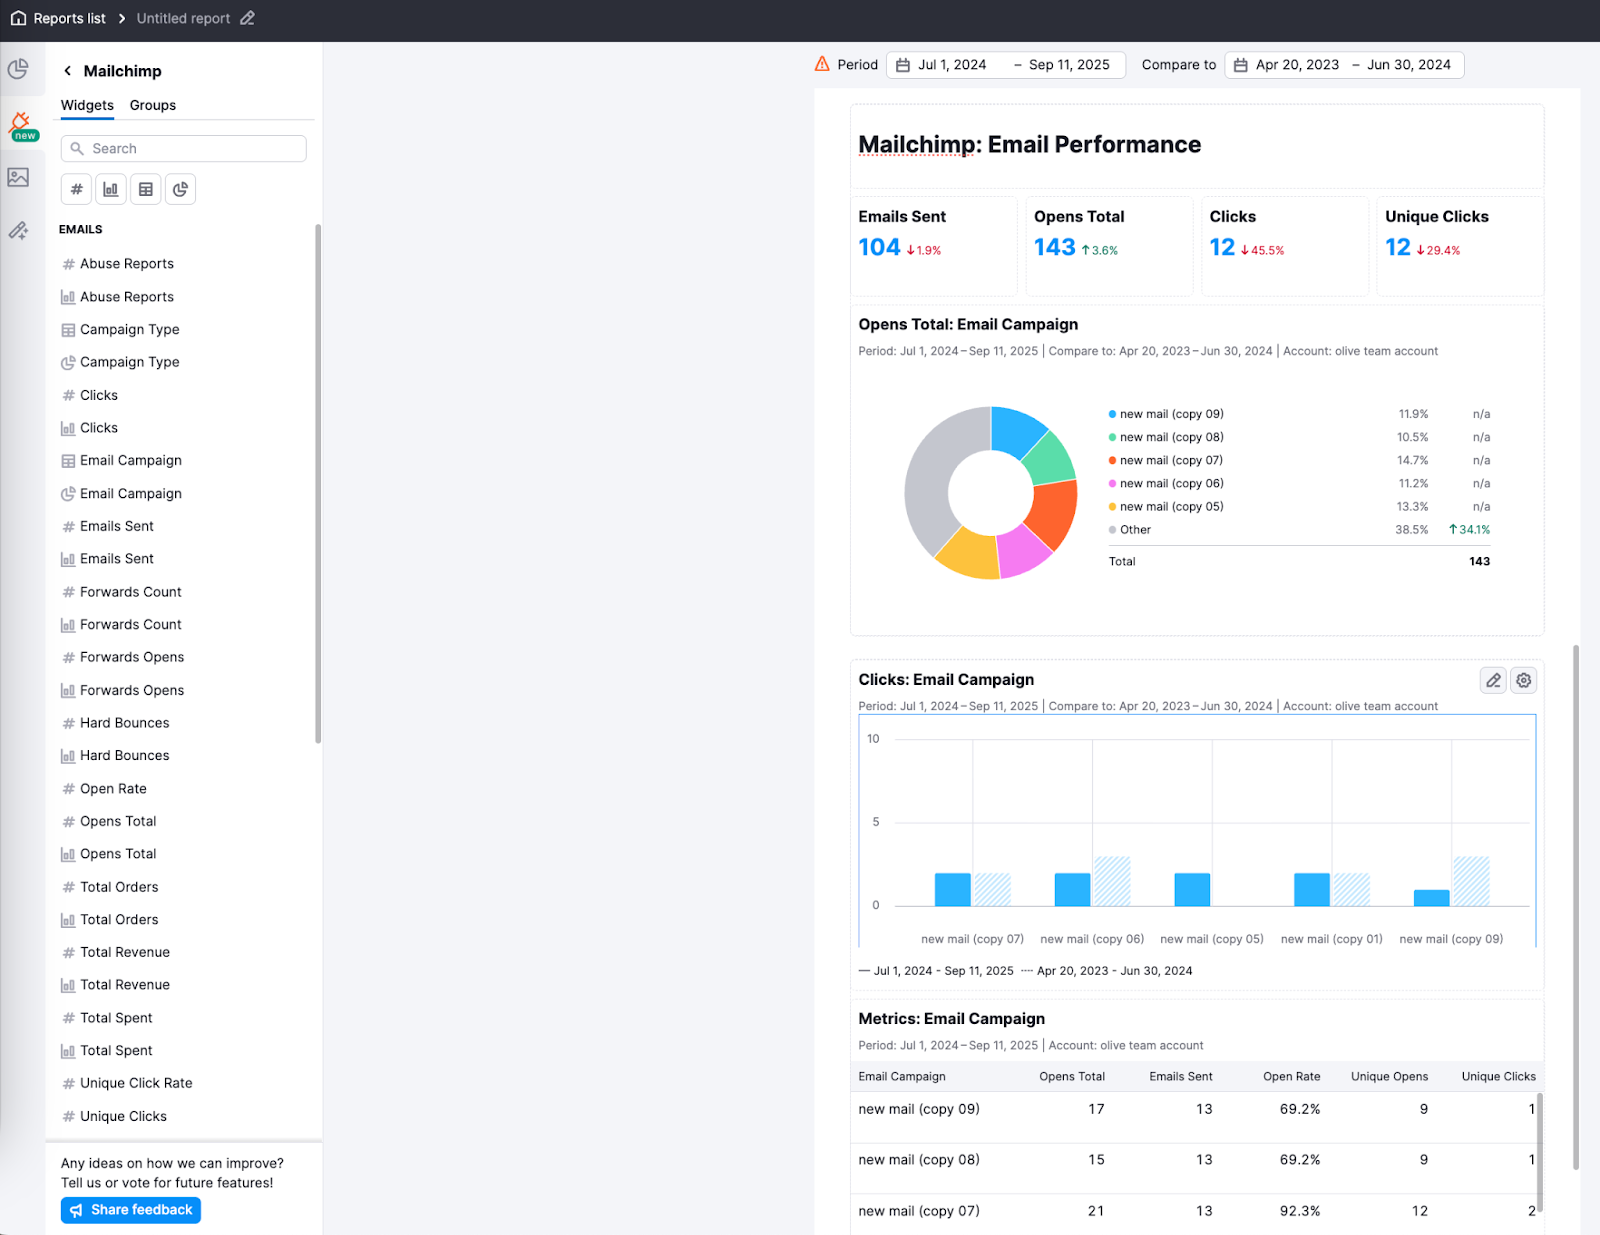This screenshot has width=1600, height=1235.
Task: Open the image widget panel in the sidebar
Action: pyautogui.click(x=18, y=177)
